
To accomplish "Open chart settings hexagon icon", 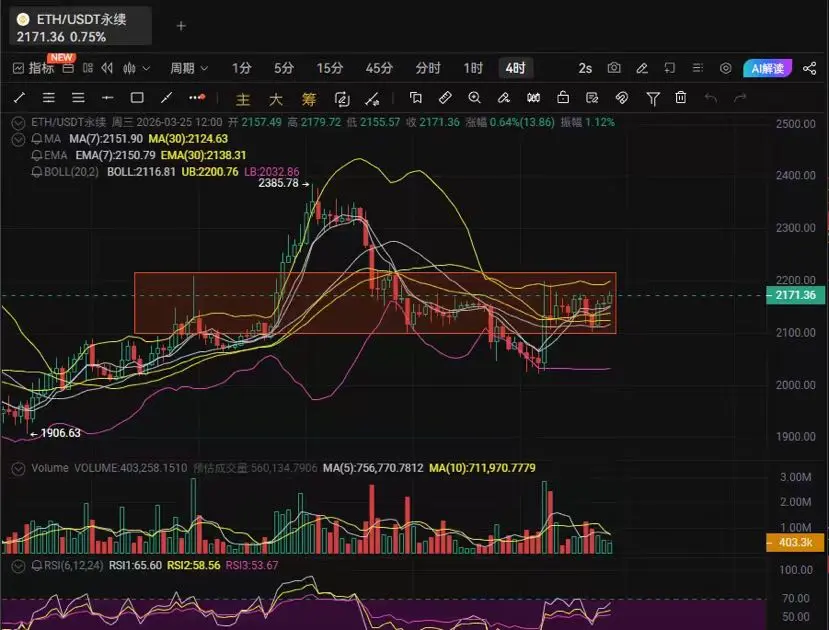I will [726, 68].
